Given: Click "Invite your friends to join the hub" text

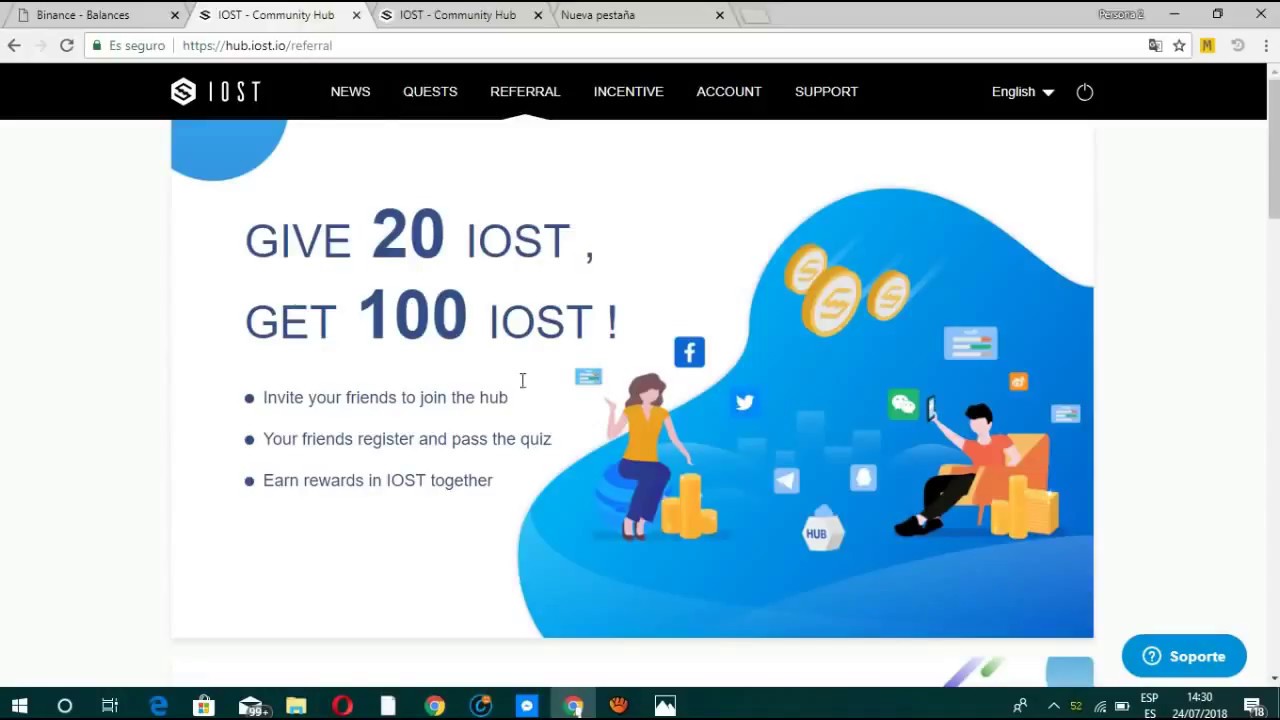Looking at the screenshot, I should tap(385, 397).
